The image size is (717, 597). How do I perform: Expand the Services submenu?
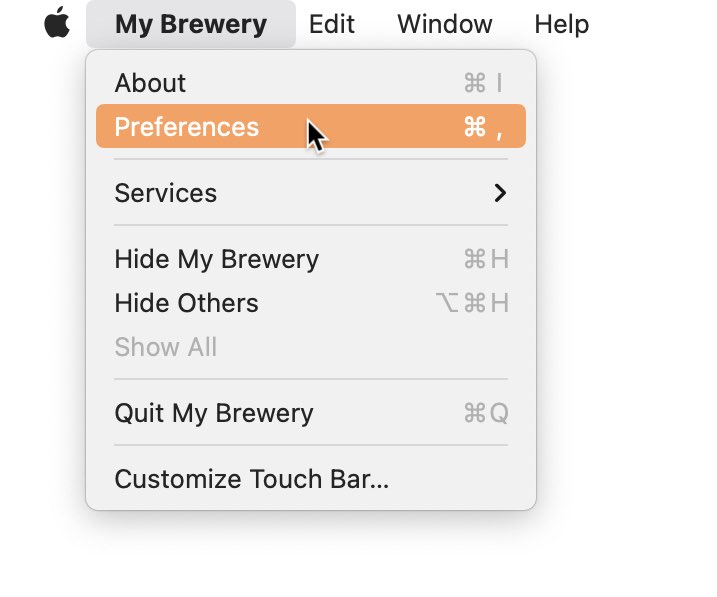coord(311,192)
